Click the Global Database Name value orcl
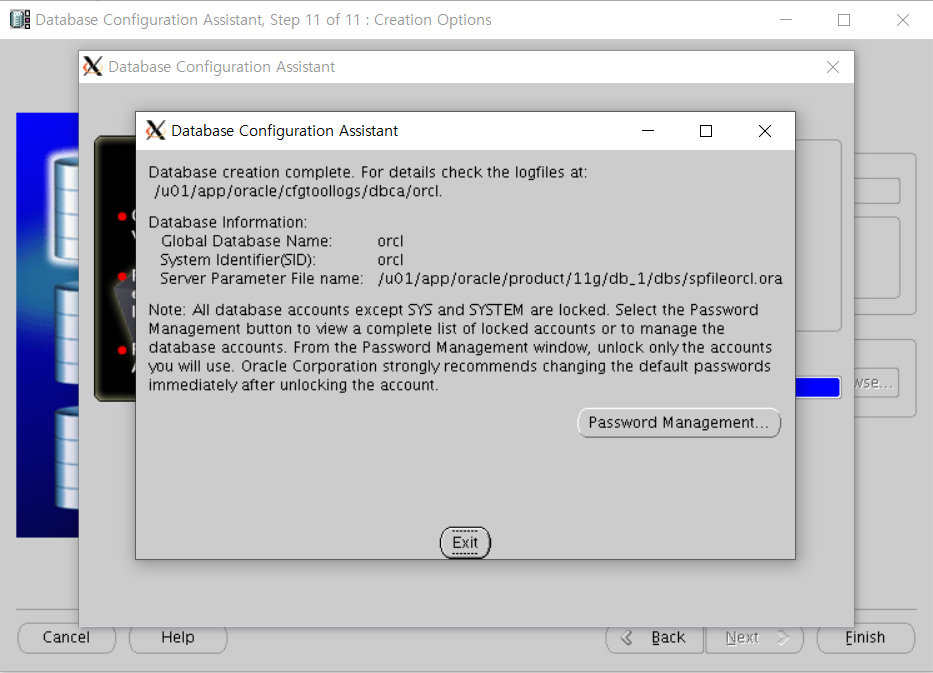Viewport: 933px width, 673px height. click(390, 241)
